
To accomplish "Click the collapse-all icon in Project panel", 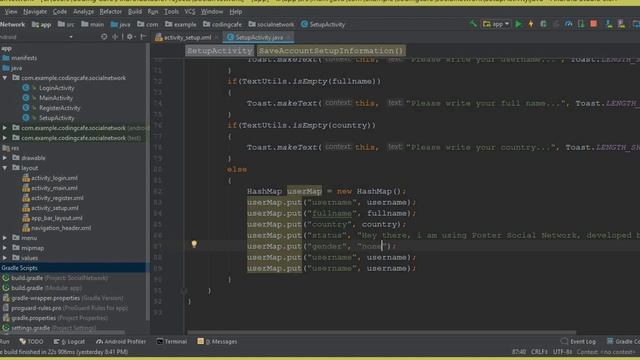I will click(x=115, y=37).
